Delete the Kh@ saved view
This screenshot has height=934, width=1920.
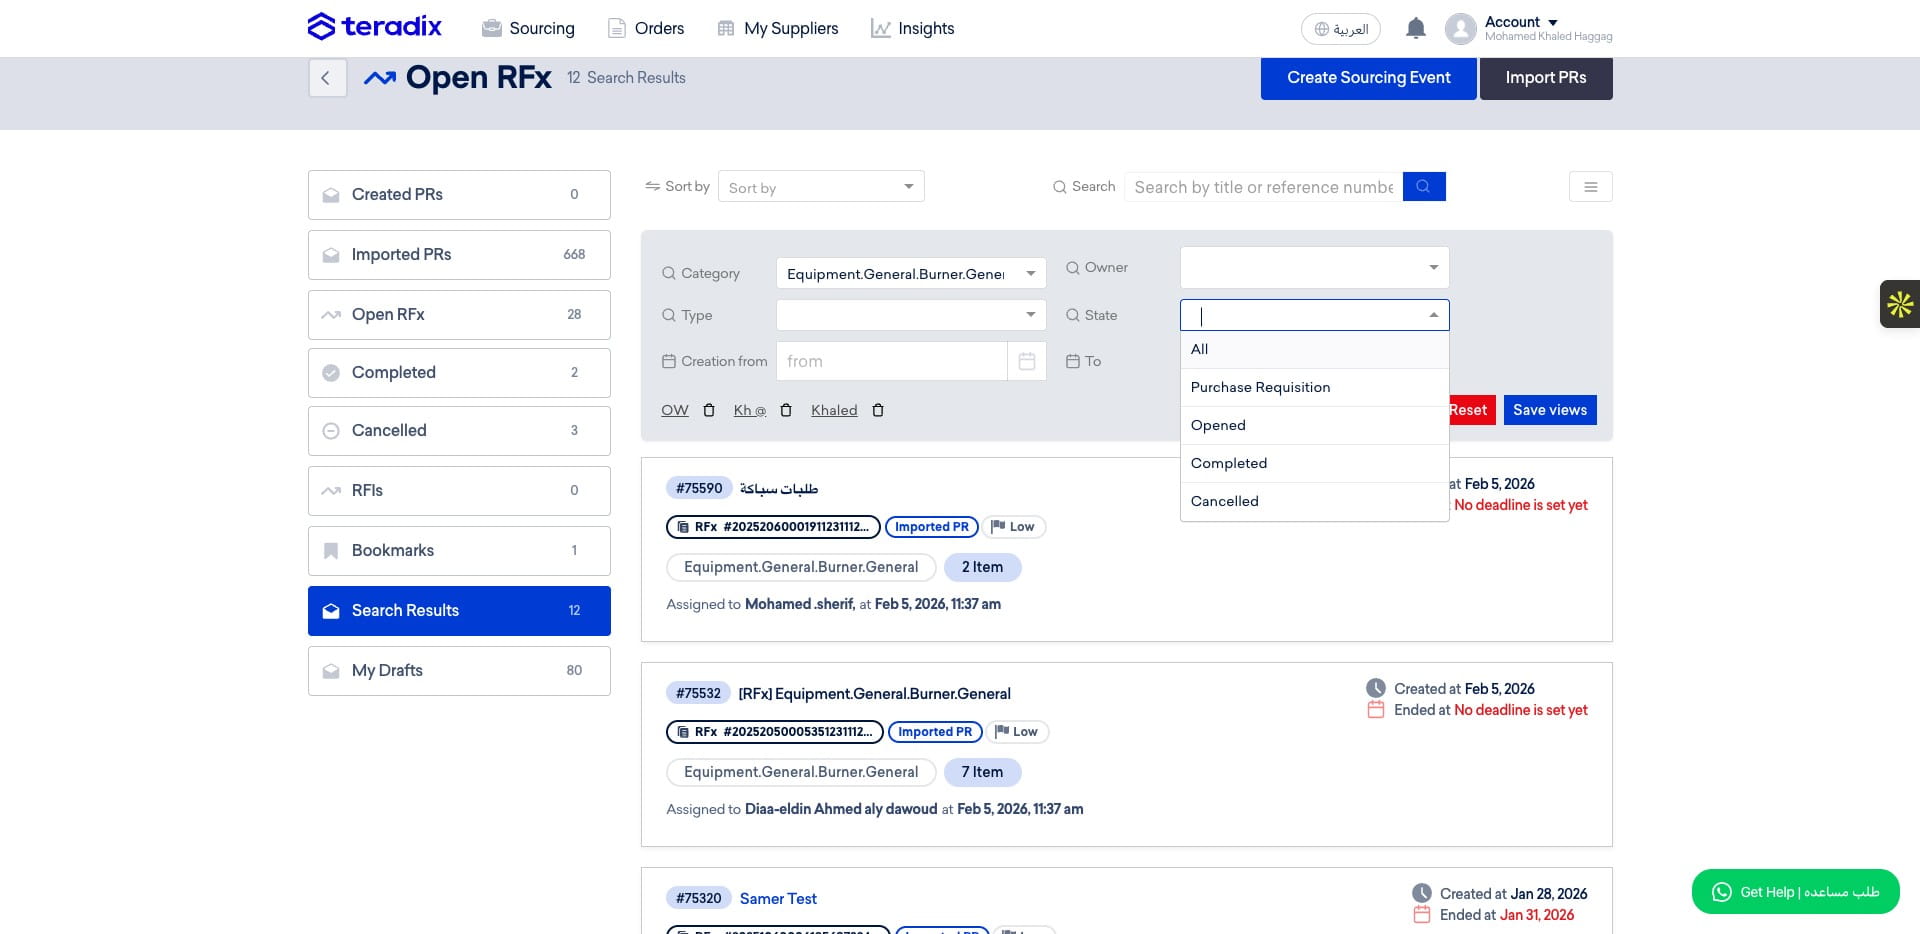coord(786,410)
